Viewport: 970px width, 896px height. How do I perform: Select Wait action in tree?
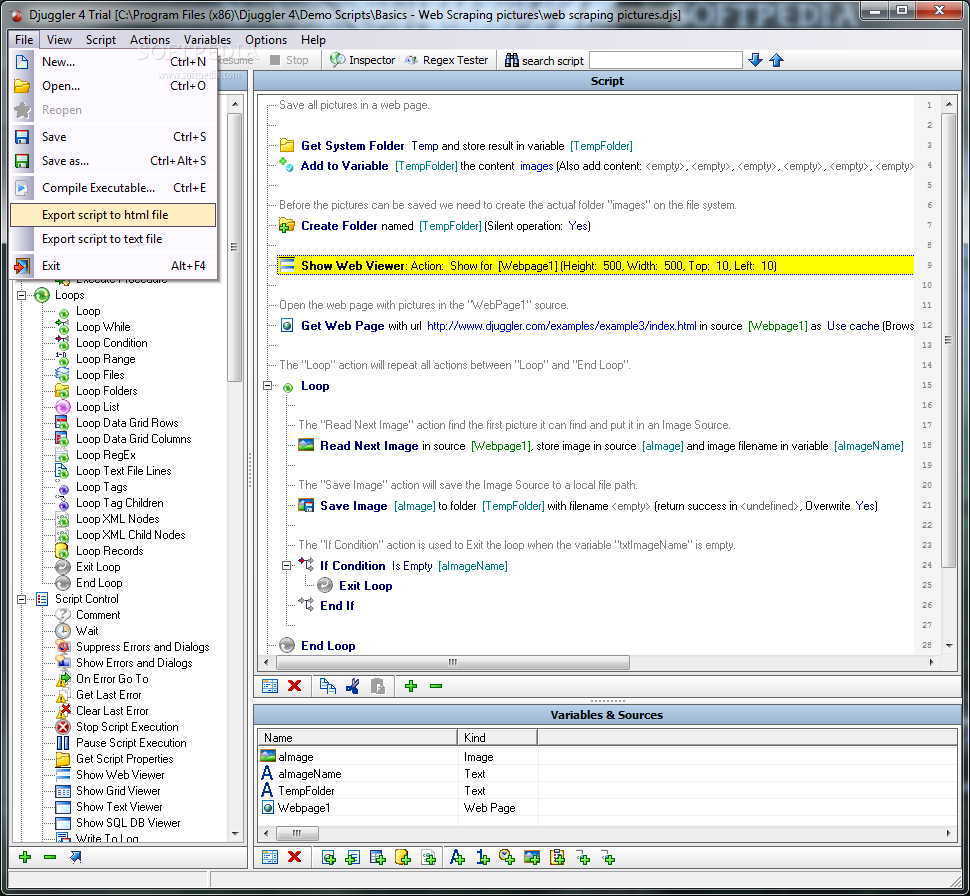tap(87, 631)
